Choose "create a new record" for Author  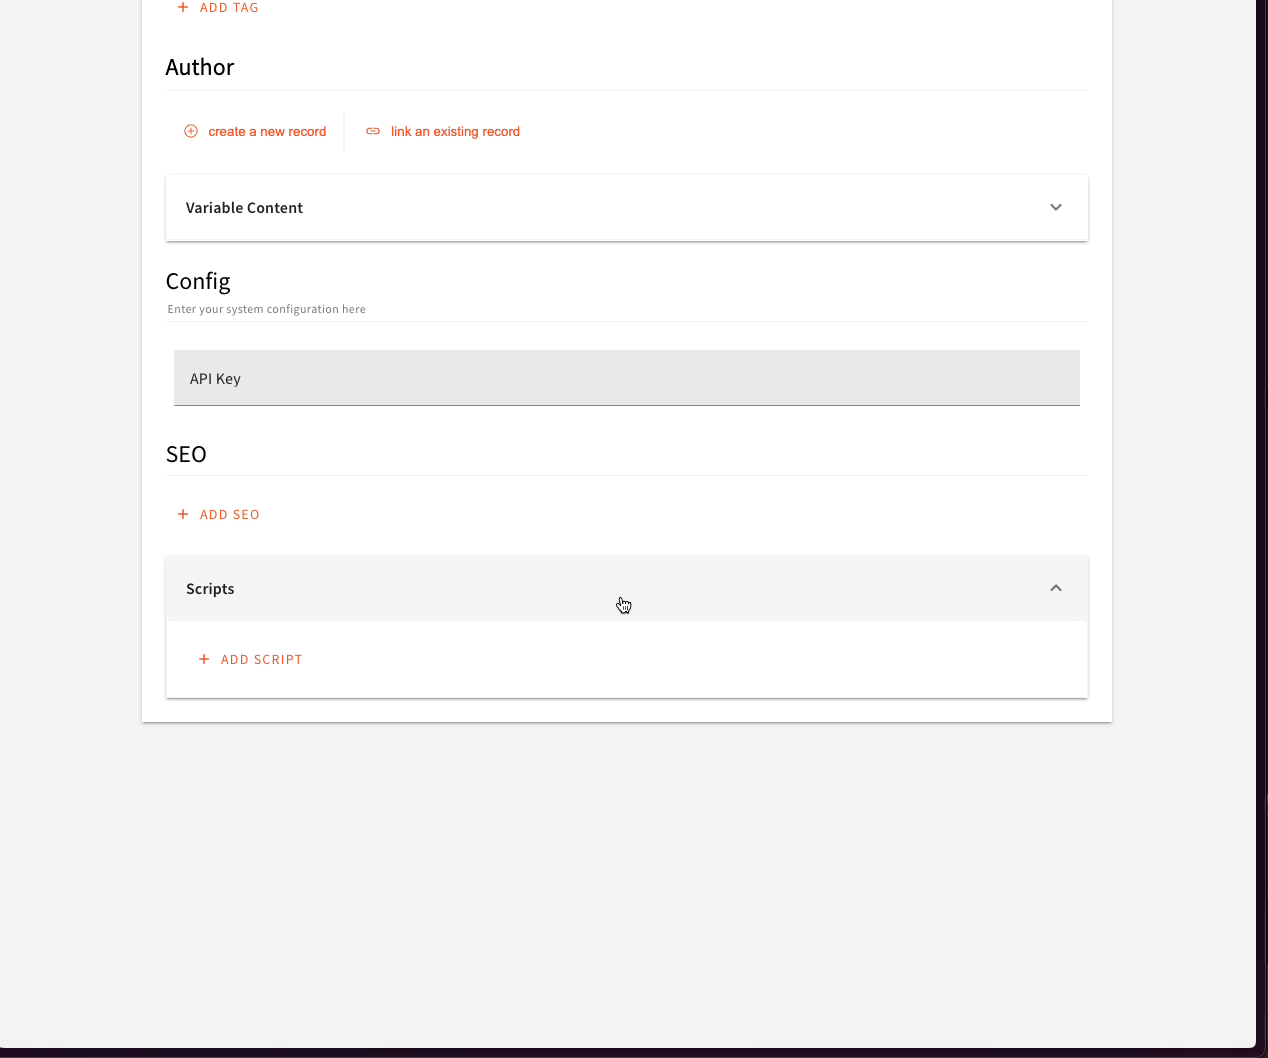267,132
